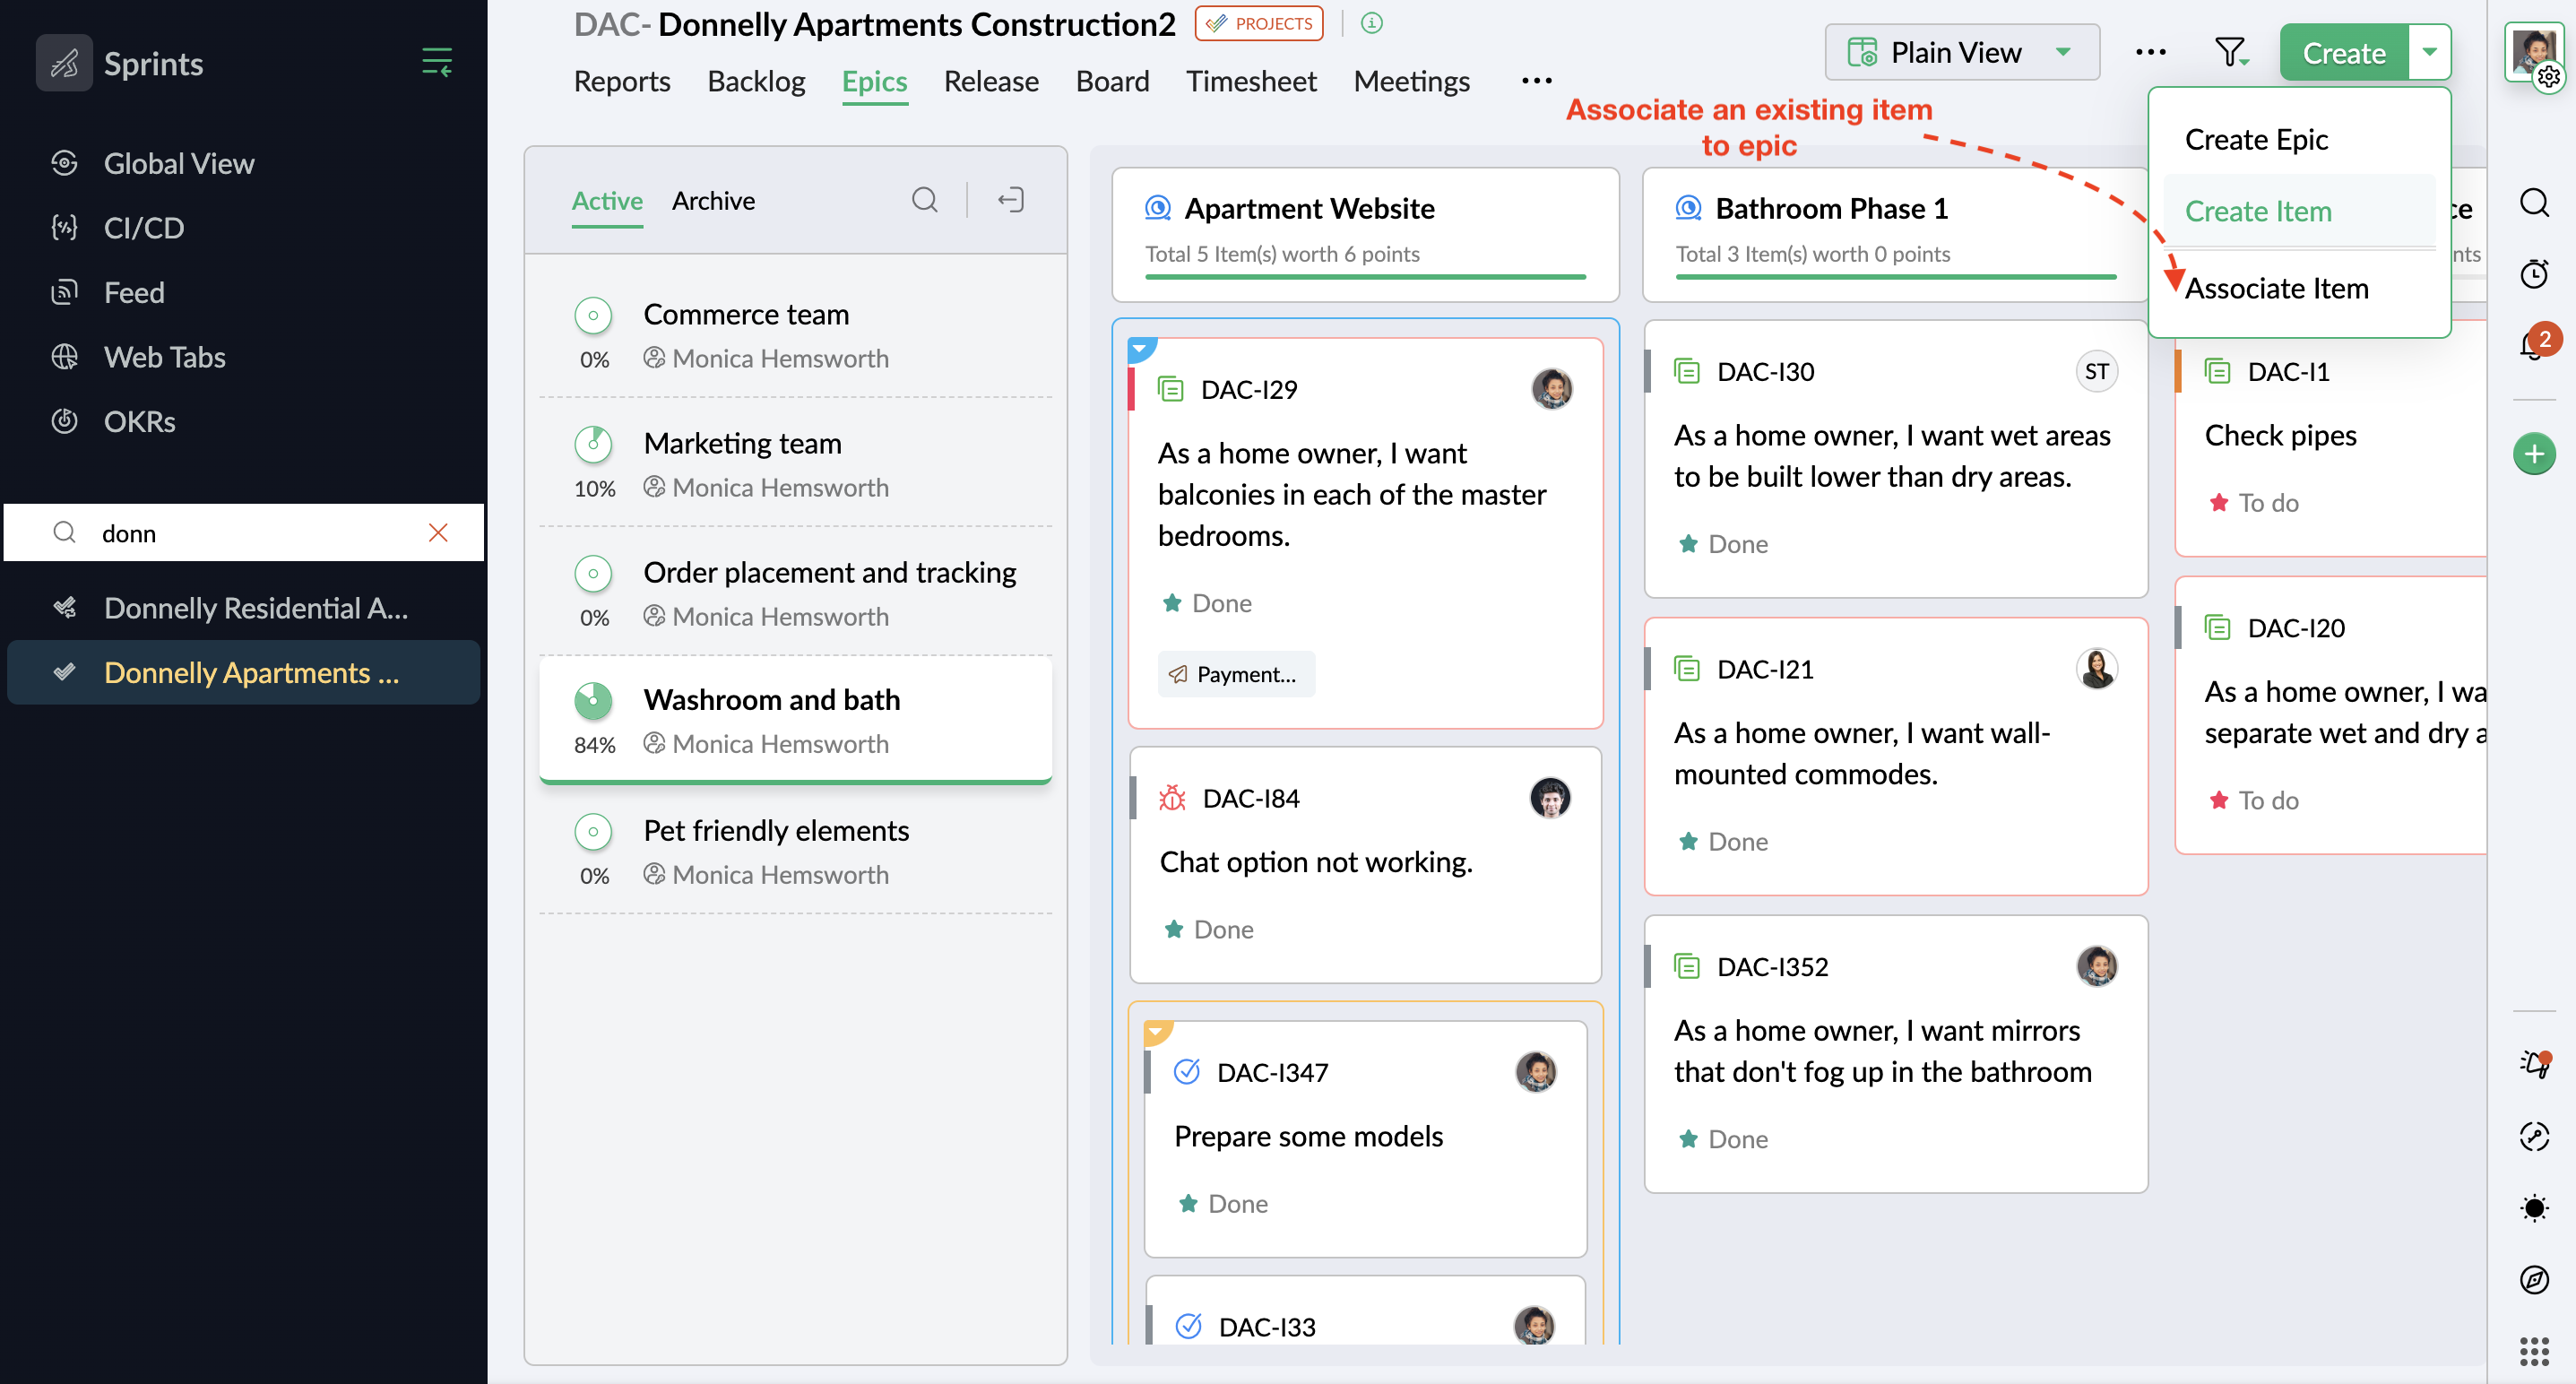2576x1384 pixels.
Task: Click the filter icon in top toolbar
Action: 2229,52
